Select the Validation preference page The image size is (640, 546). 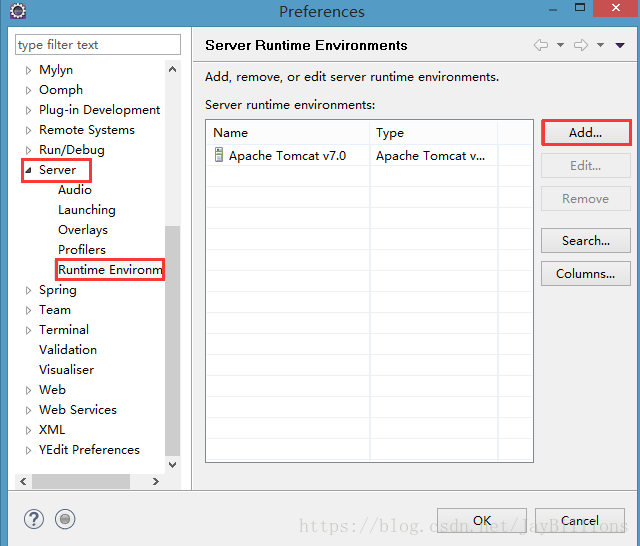point(68,350)
